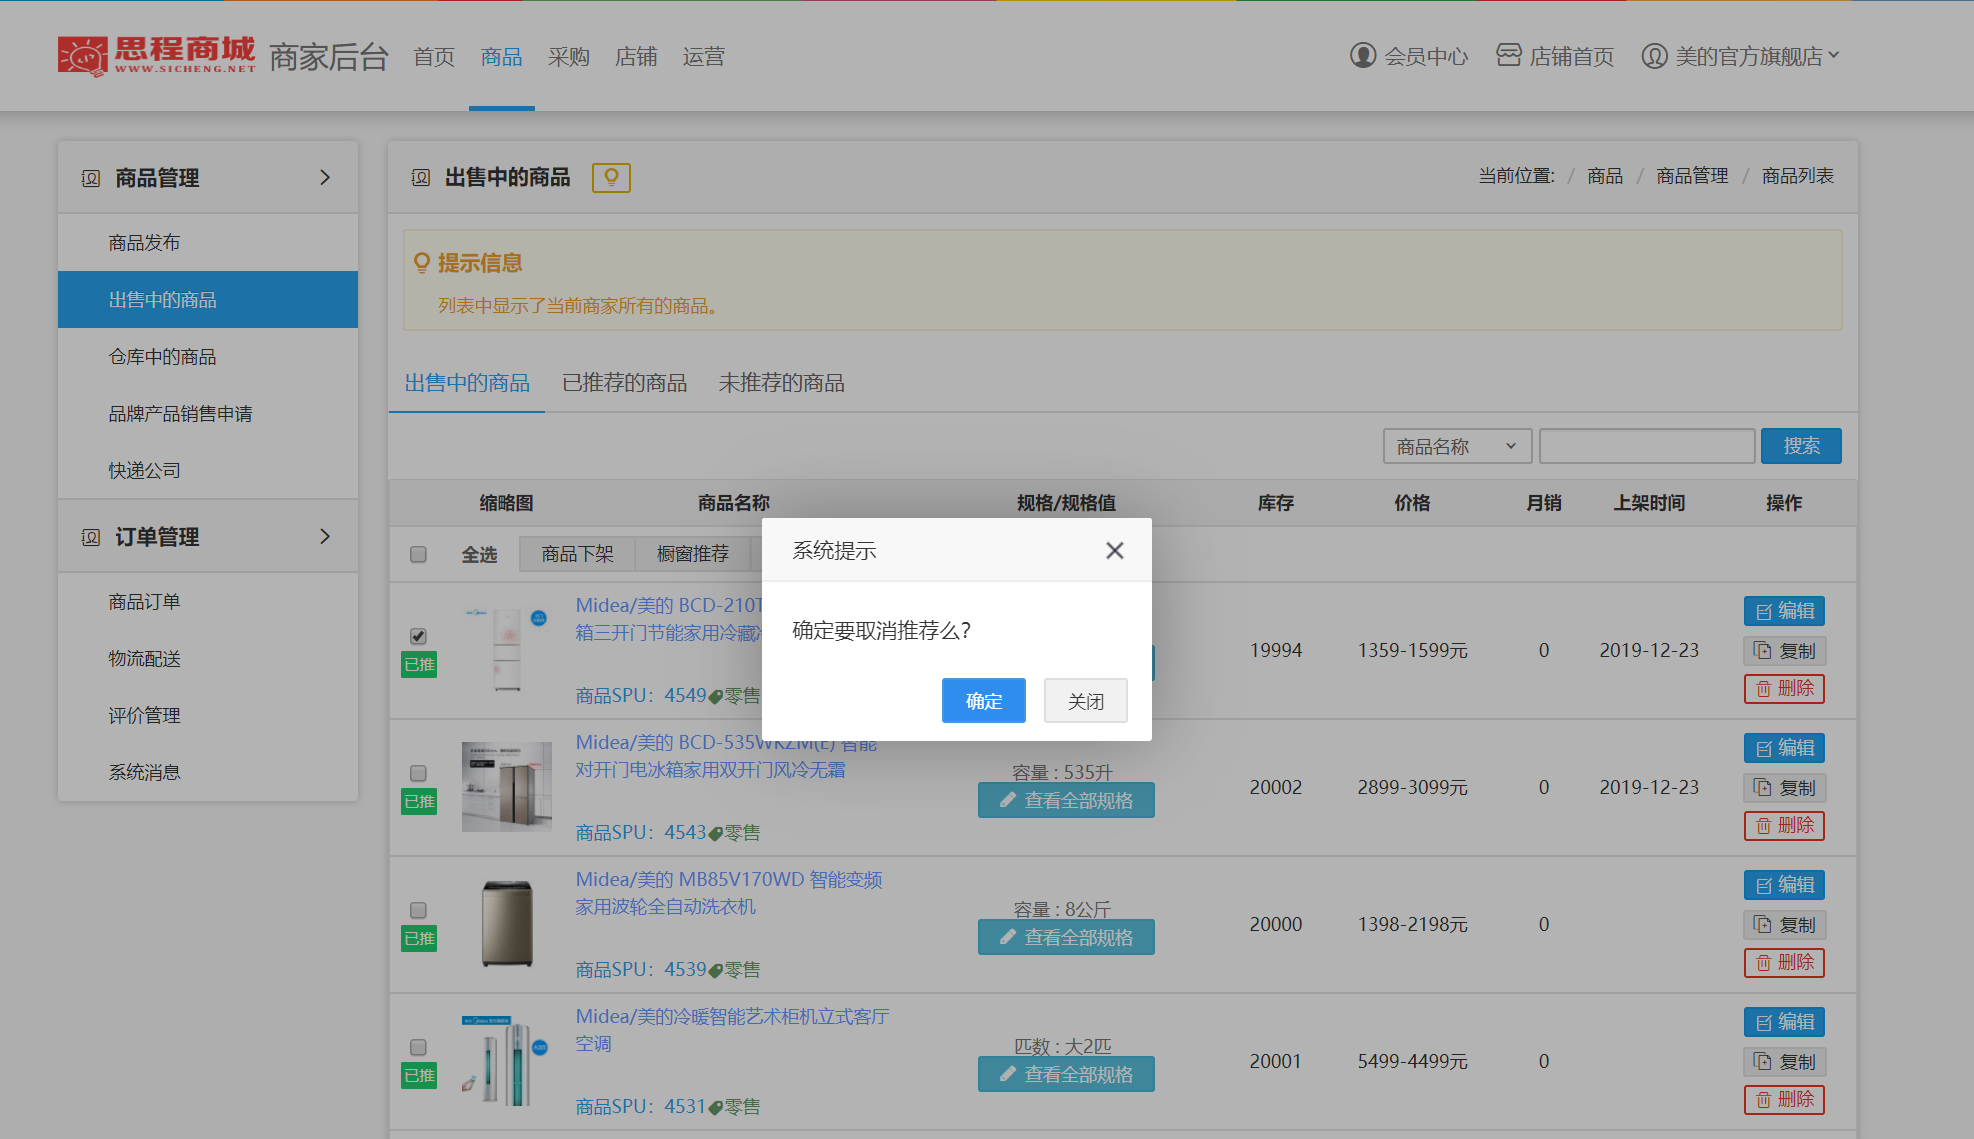Image resolution: width=1974 pixels, height=1139 pixels.
Task: Check the 冷暖智能艺术柜机 product checkbox
Action: [418, 1047]
